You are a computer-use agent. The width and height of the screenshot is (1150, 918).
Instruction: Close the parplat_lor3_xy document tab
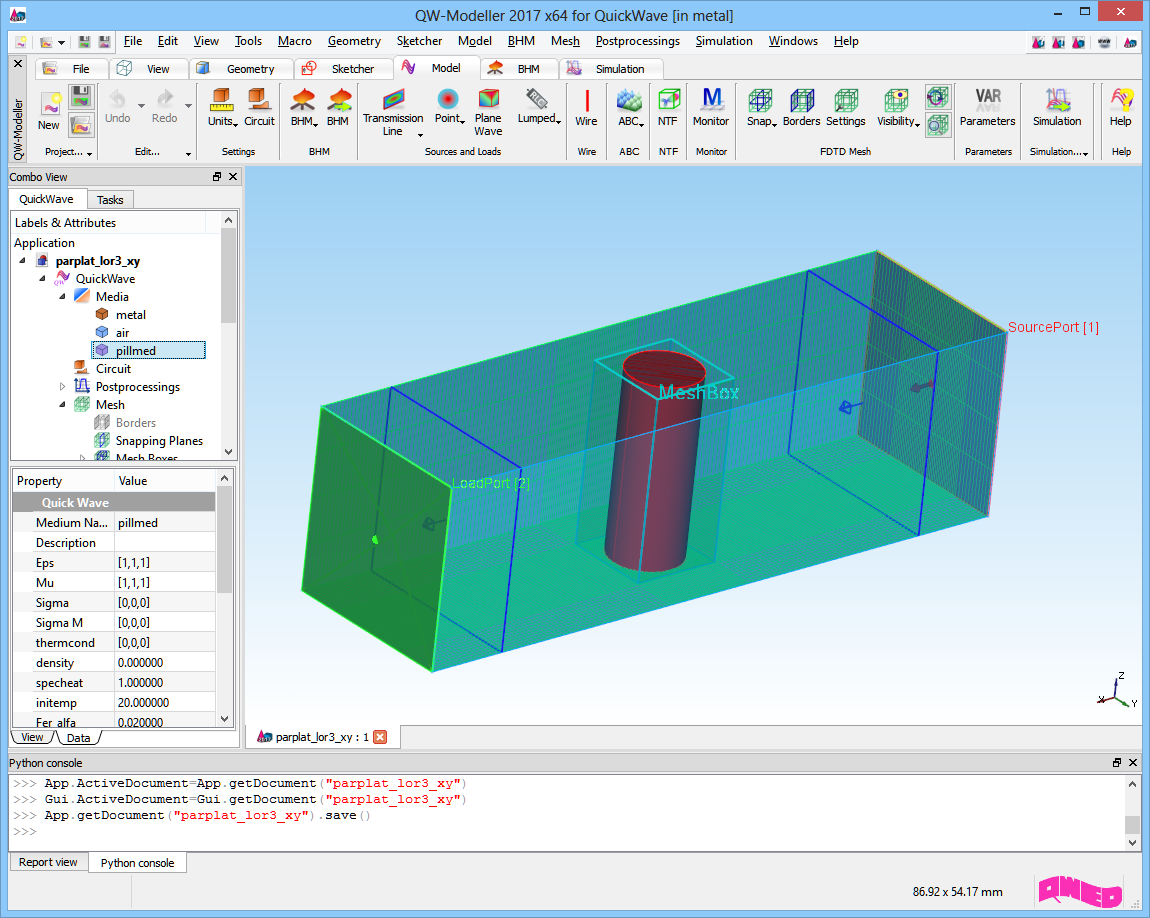(380, 737)
